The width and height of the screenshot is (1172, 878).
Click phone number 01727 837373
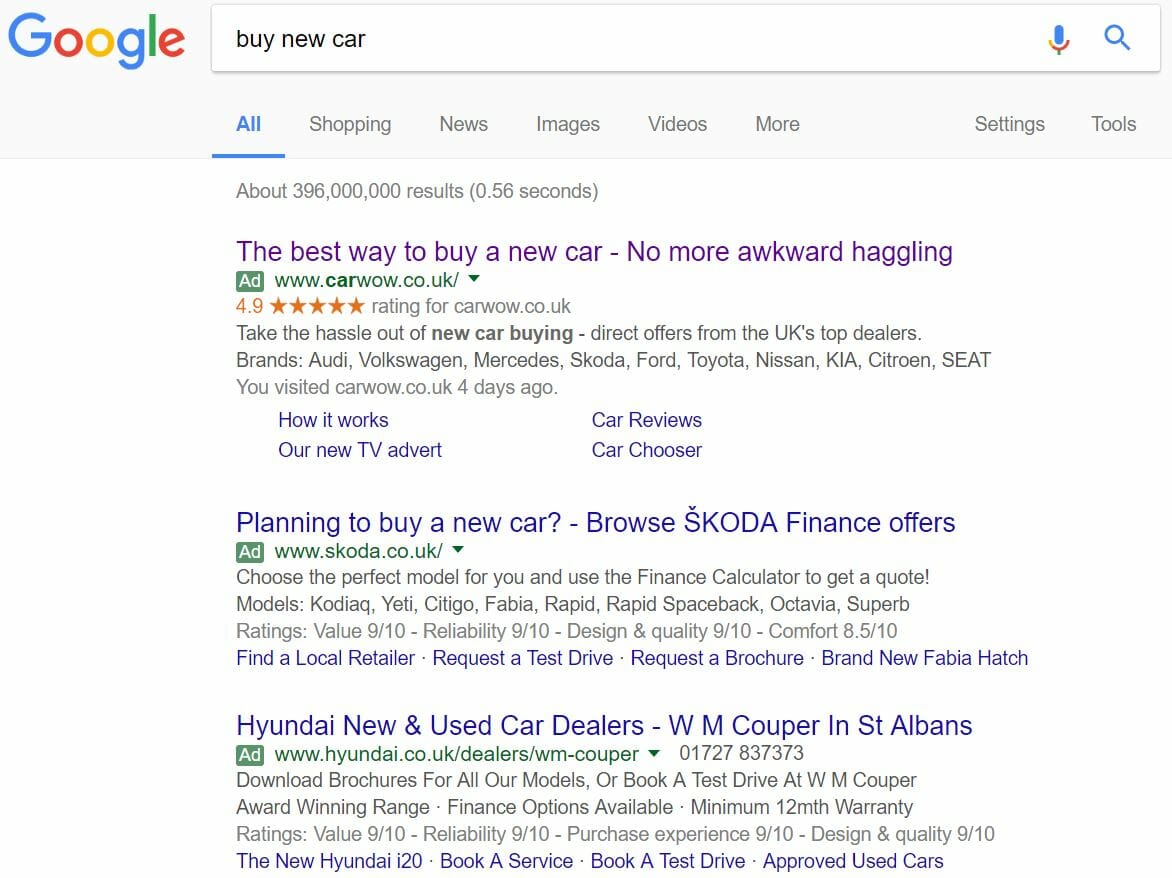tap(741, 753)
